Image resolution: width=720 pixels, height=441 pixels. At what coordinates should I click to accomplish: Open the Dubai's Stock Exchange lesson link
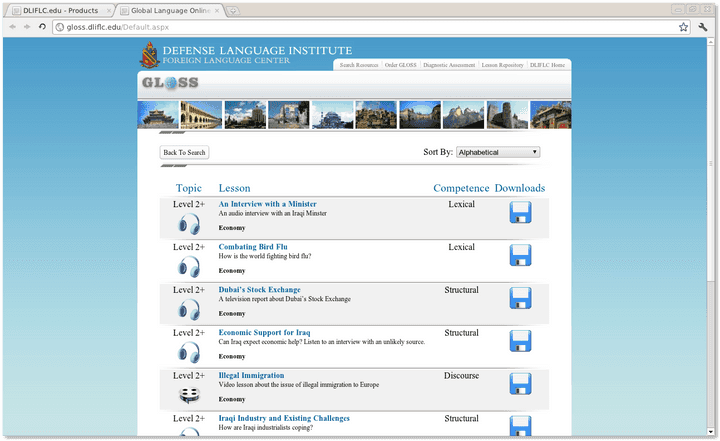pos(259,289)
